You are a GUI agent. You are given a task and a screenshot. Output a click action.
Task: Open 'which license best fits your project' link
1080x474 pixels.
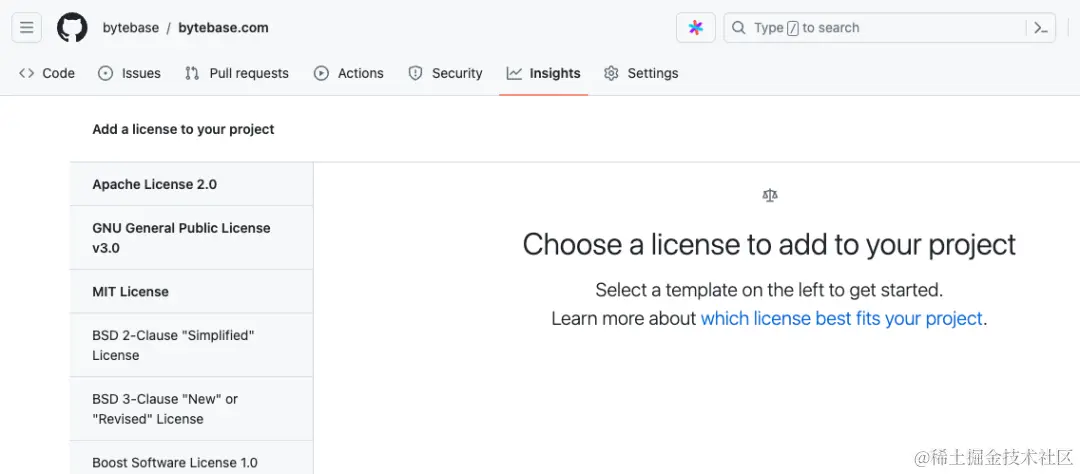point(841,318)
